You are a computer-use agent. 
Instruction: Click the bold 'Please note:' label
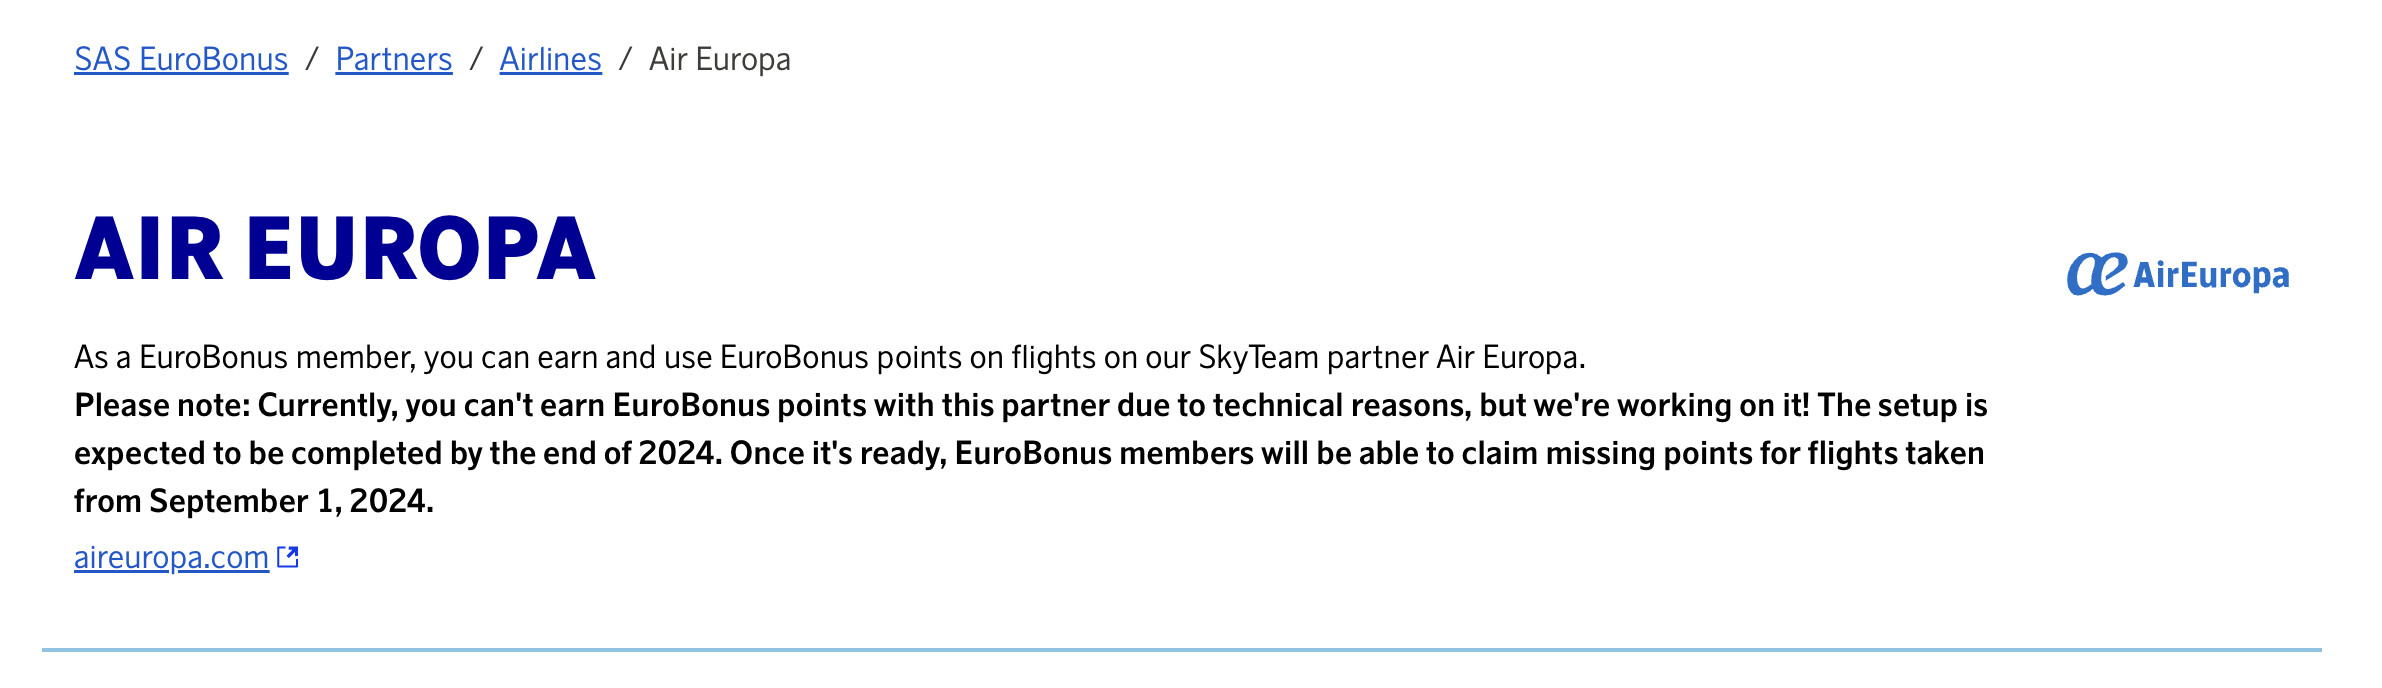(x=163, y=405)
